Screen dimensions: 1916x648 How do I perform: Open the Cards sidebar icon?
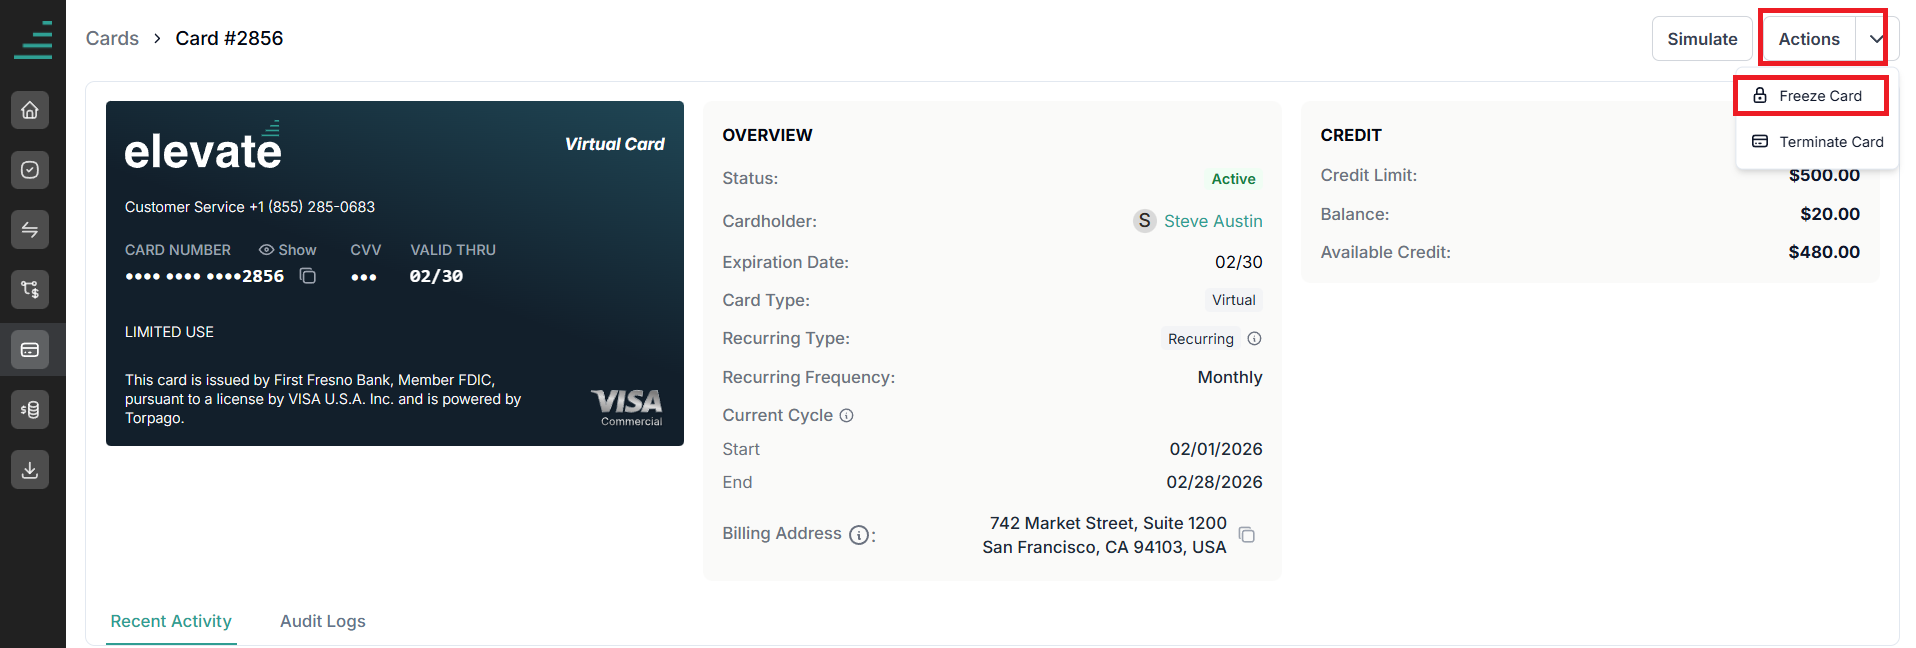tap(30, 350)
